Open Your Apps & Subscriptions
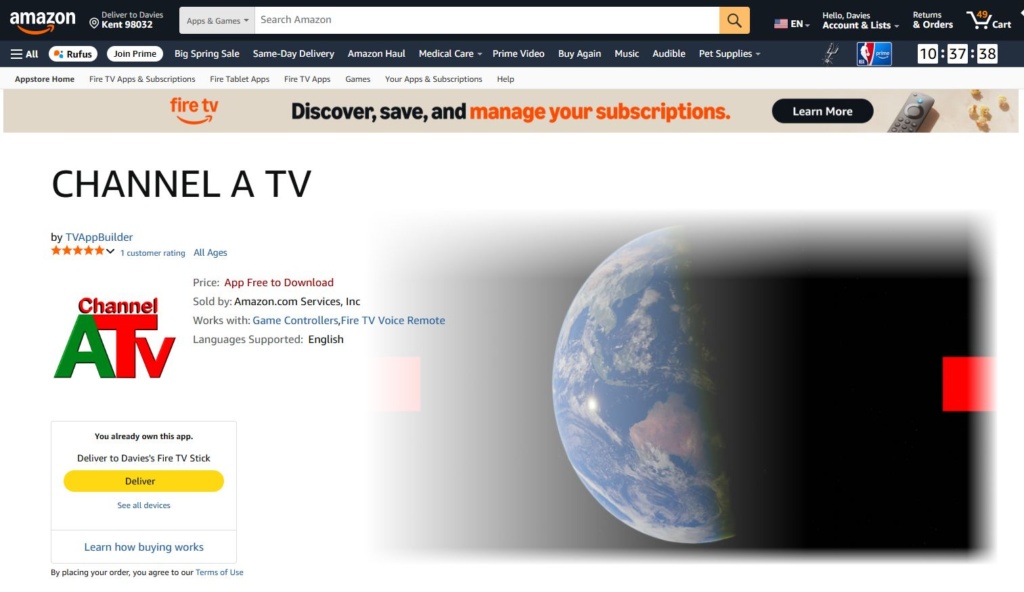The image size is (1024, 592). (x=433, y=79)
